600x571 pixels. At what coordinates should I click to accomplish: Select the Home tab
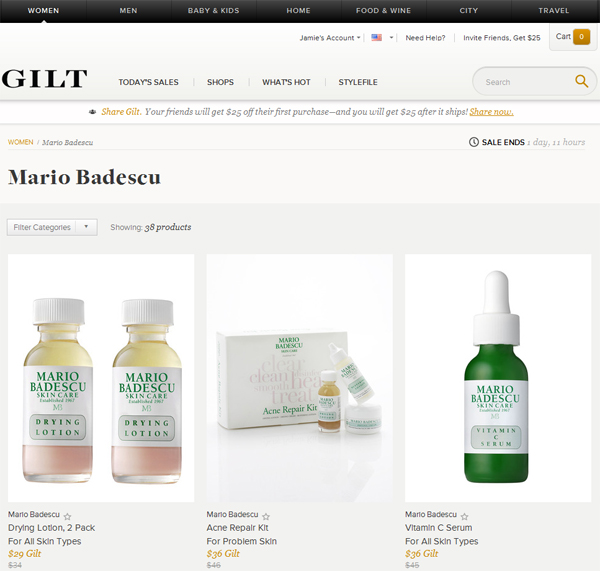coord(298,11)
